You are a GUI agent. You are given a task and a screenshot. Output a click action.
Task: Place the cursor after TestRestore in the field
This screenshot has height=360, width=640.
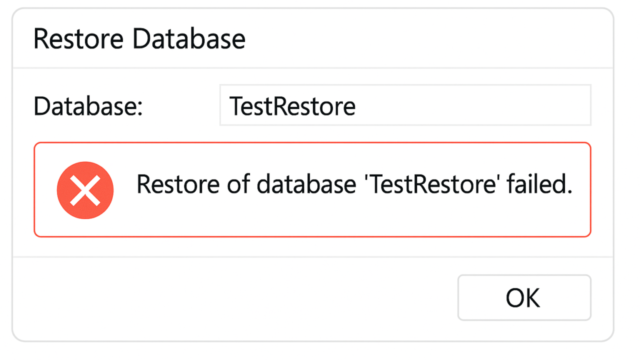point(357,107)
